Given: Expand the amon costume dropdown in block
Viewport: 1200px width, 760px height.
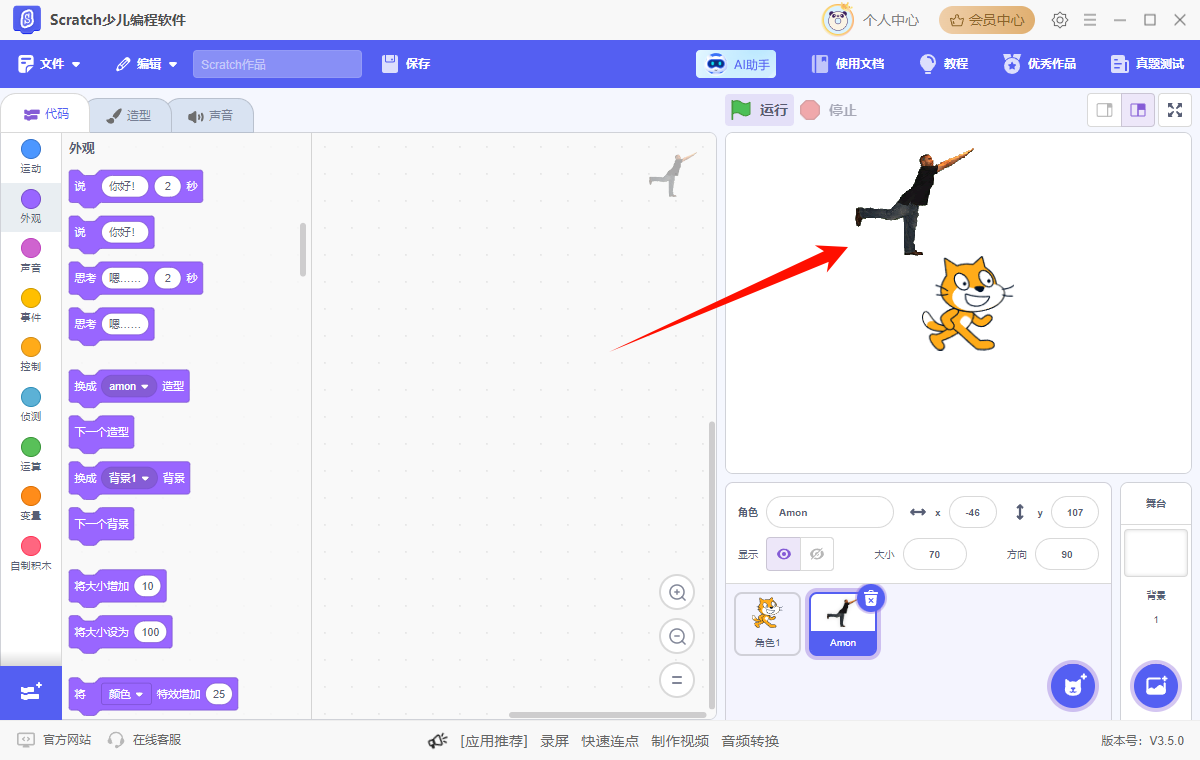Looking at the screenshot, I should 144,386.
